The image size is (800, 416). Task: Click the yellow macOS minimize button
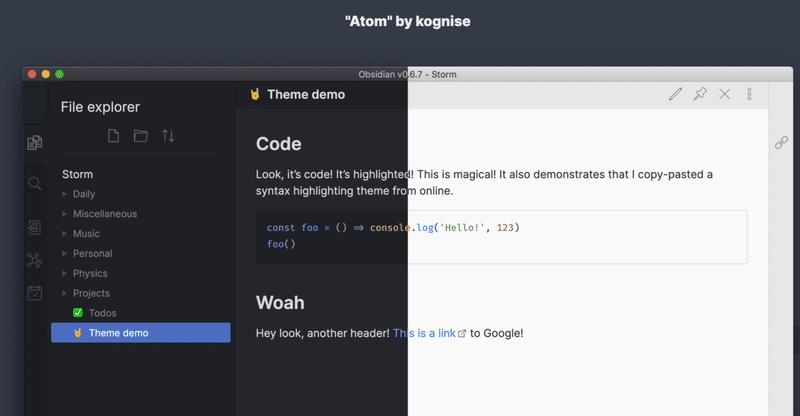point(45,74)
